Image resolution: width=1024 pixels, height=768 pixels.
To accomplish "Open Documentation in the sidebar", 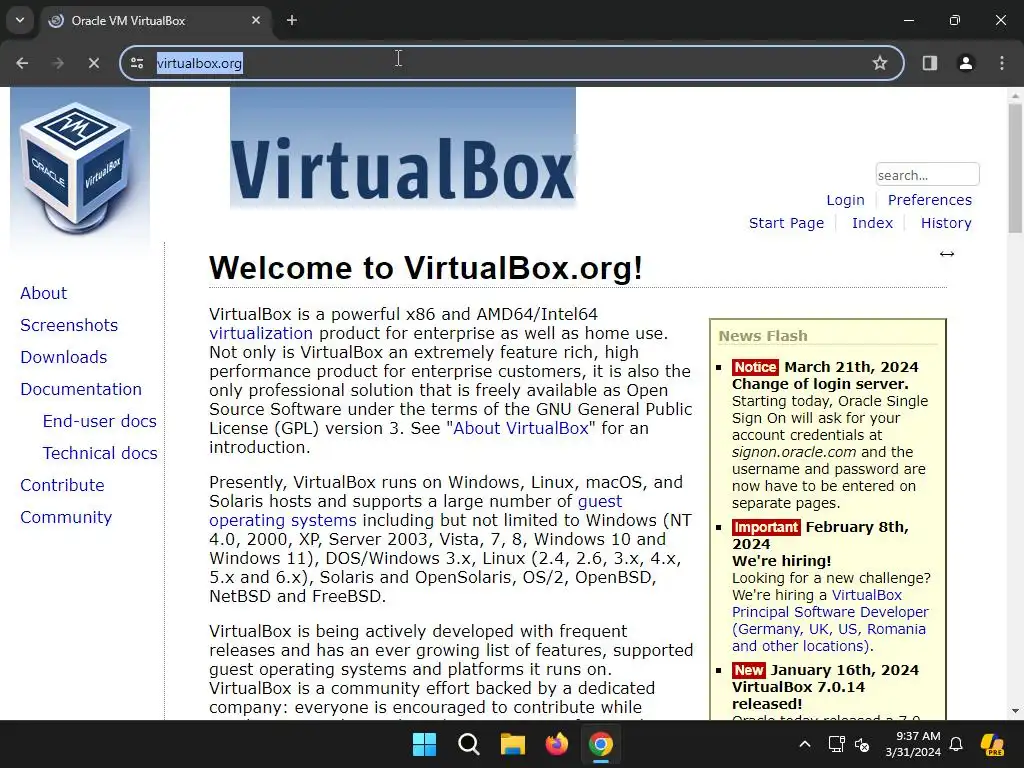I will (x=81, y=389).
